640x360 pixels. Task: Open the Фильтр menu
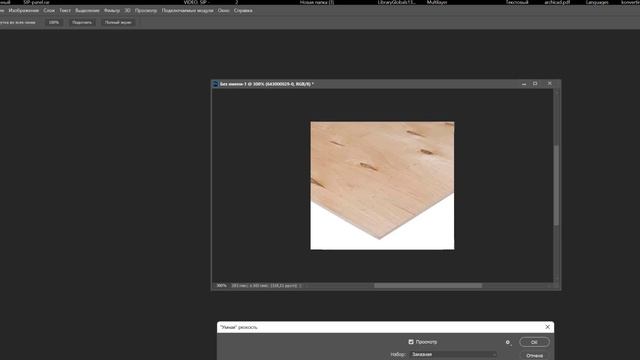(x=112, y=11)
